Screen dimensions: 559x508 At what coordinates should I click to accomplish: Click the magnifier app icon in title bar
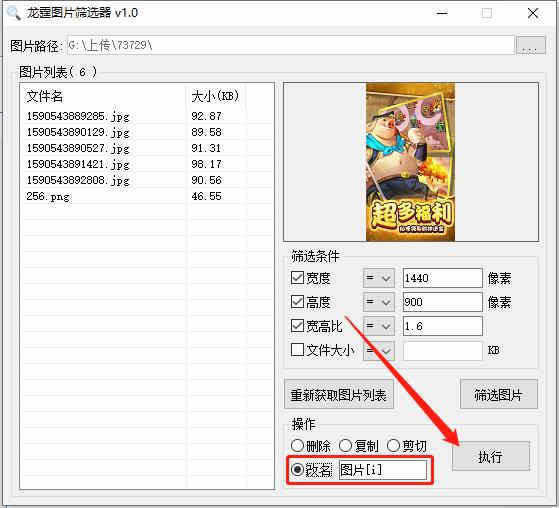[14, 13]
